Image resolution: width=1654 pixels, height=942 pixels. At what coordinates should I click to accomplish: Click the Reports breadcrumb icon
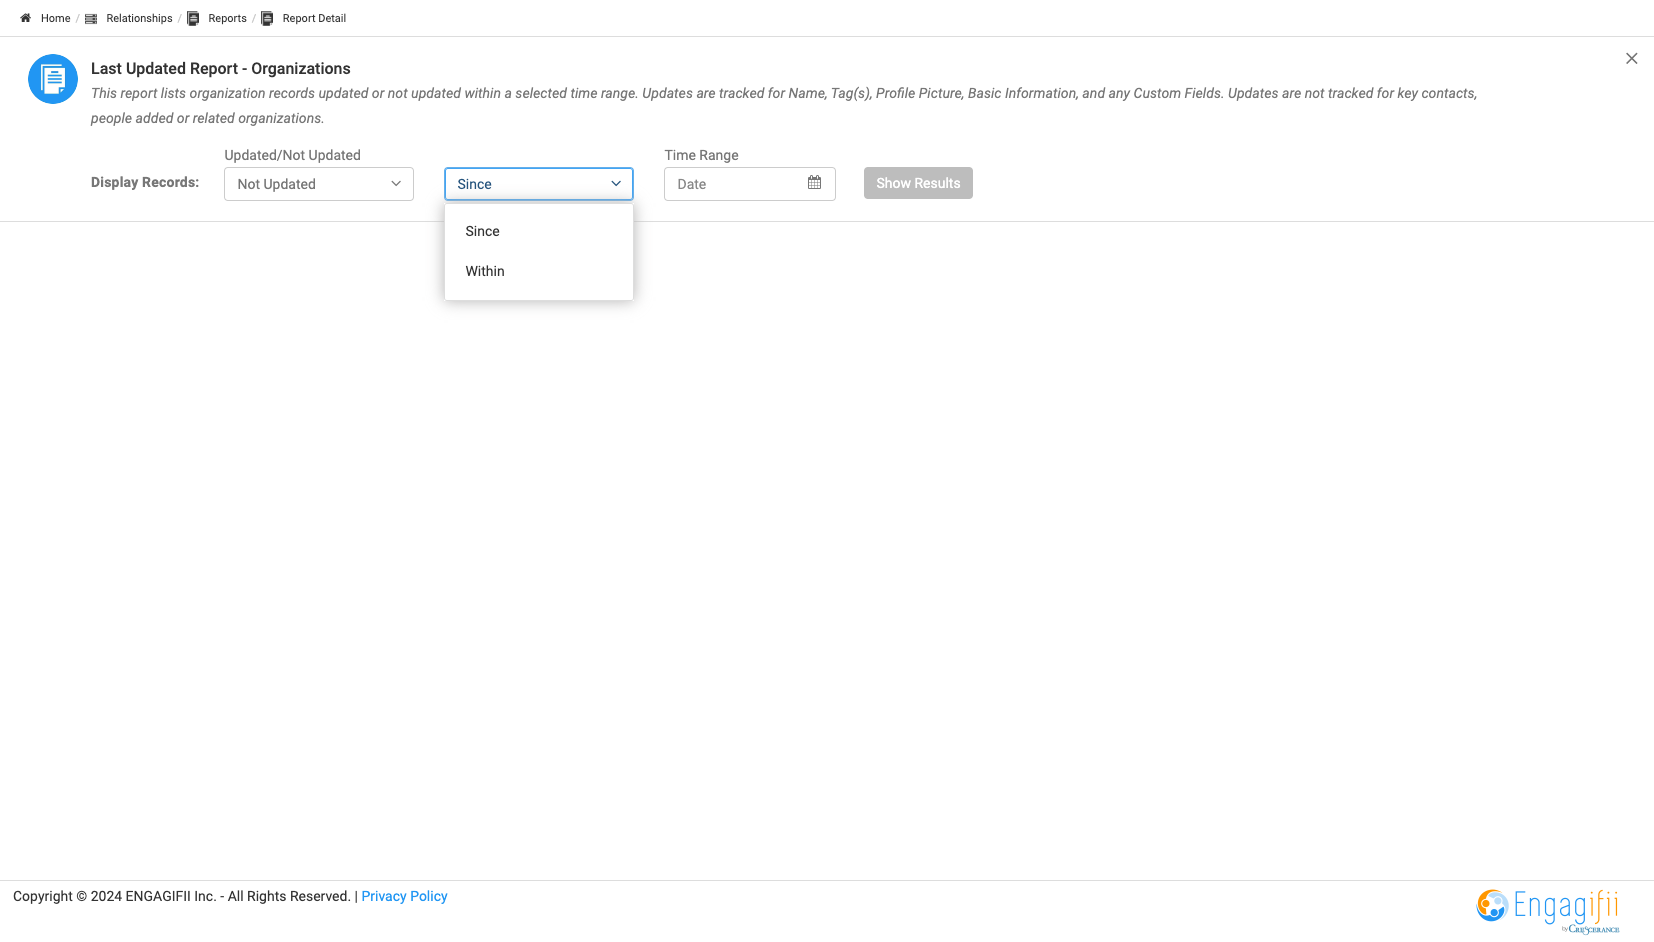coord(193,18)
